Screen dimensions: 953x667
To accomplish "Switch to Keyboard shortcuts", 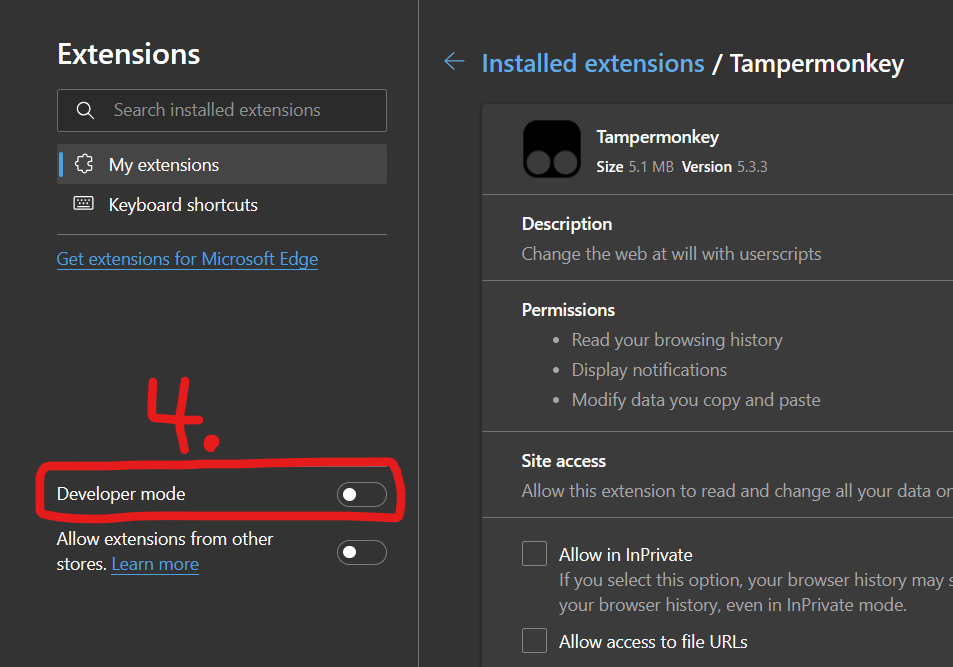I will (182, 203).
